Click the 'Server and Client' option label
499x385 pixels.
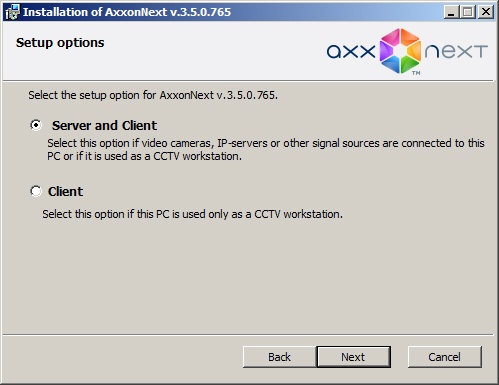[104, 126]
